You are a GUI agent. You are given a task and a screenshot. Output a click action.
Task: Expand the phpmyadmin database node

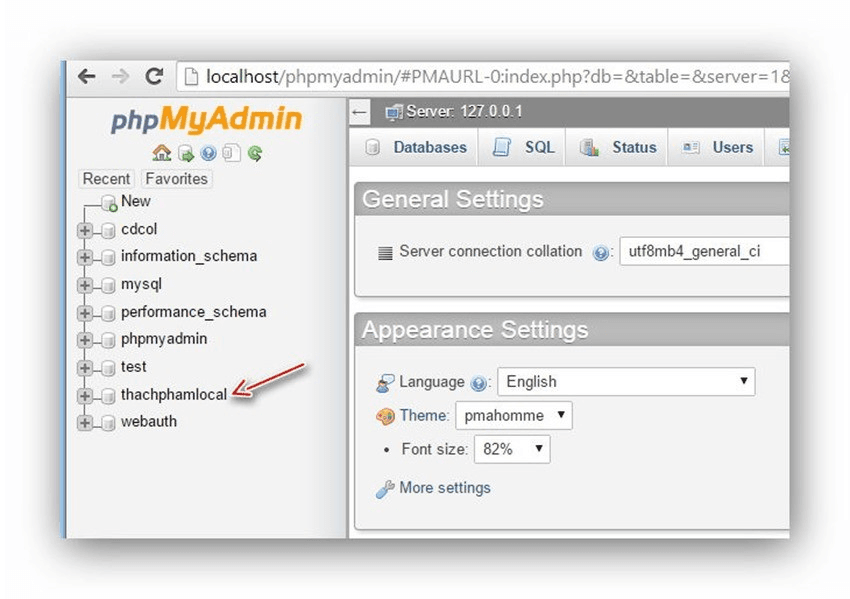(x=85, y=340)
